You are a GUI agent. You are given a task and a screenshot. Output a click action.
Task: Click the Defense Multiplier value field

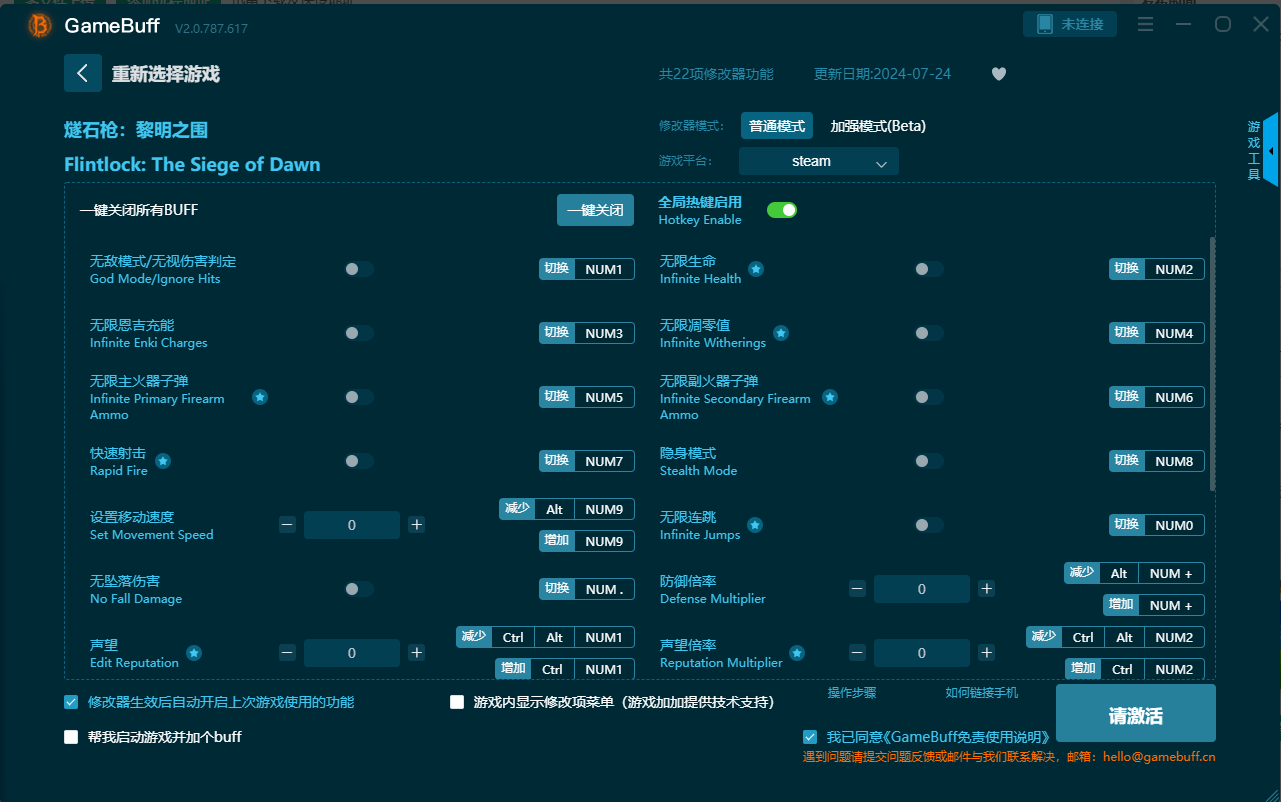click(x=922, y=589)
